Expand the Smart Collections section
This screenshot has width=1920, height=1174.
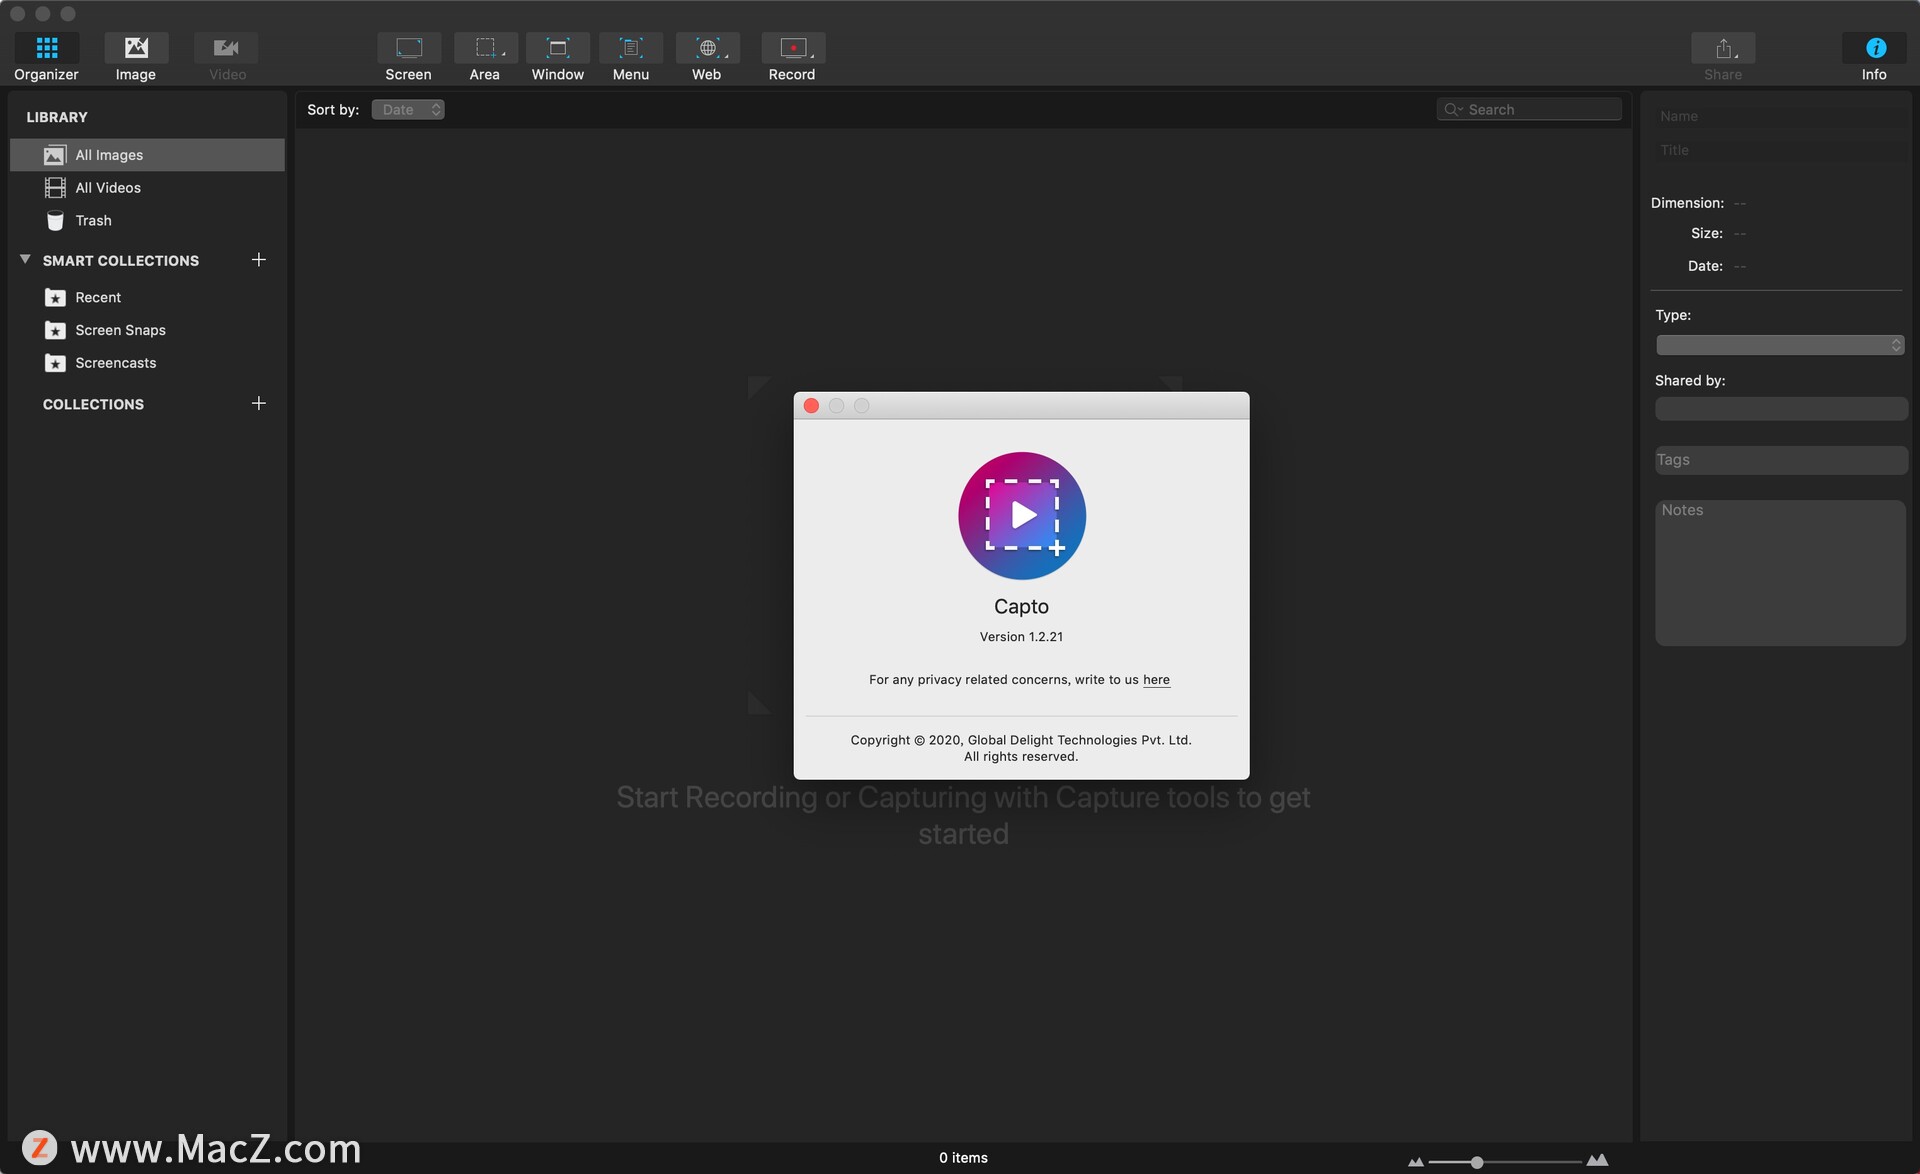(x=25, y=261)
